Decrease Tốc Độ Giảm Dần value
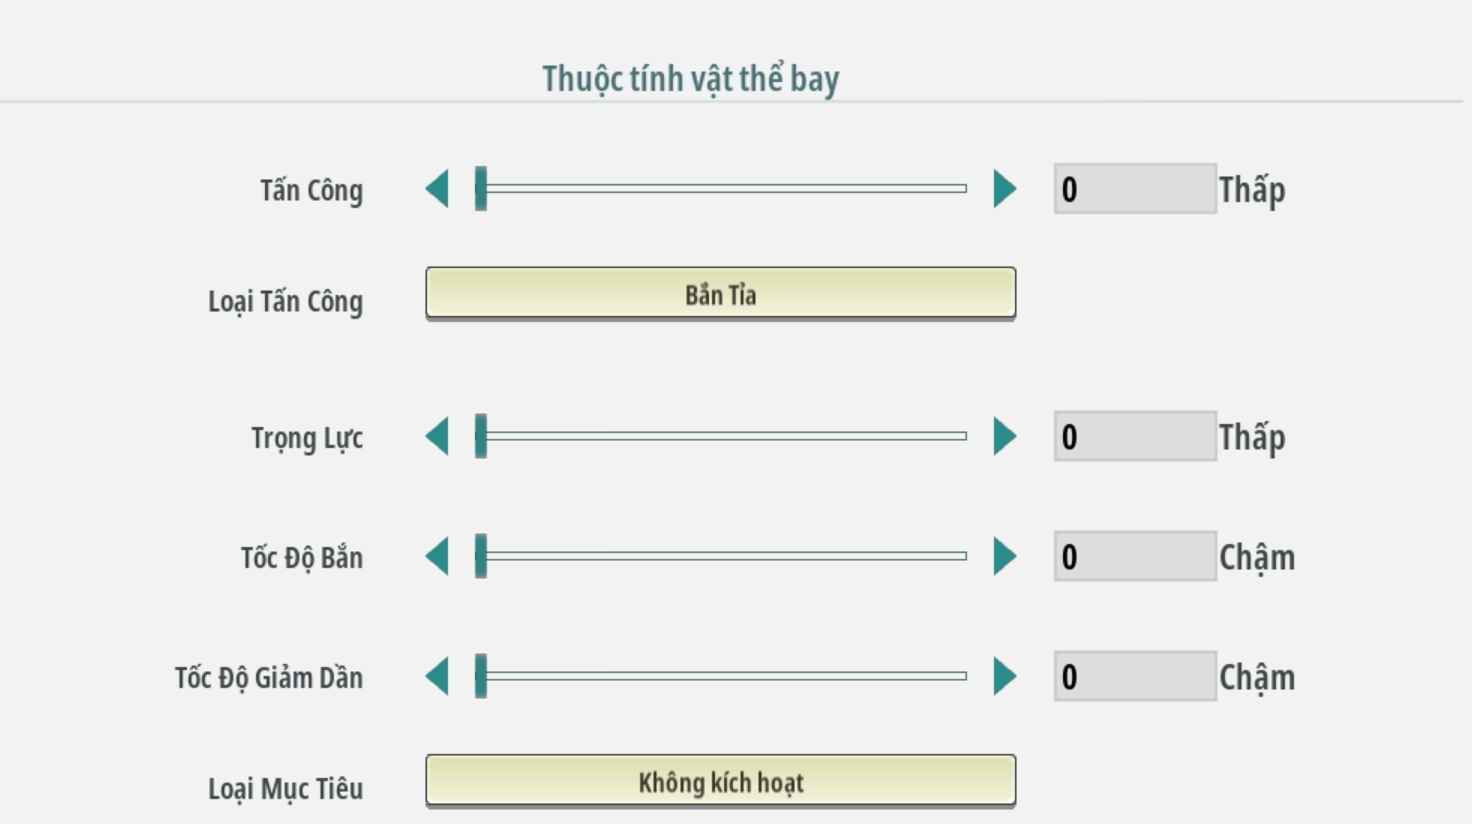This screenshot has width=1472, height=824. [437, 677]
